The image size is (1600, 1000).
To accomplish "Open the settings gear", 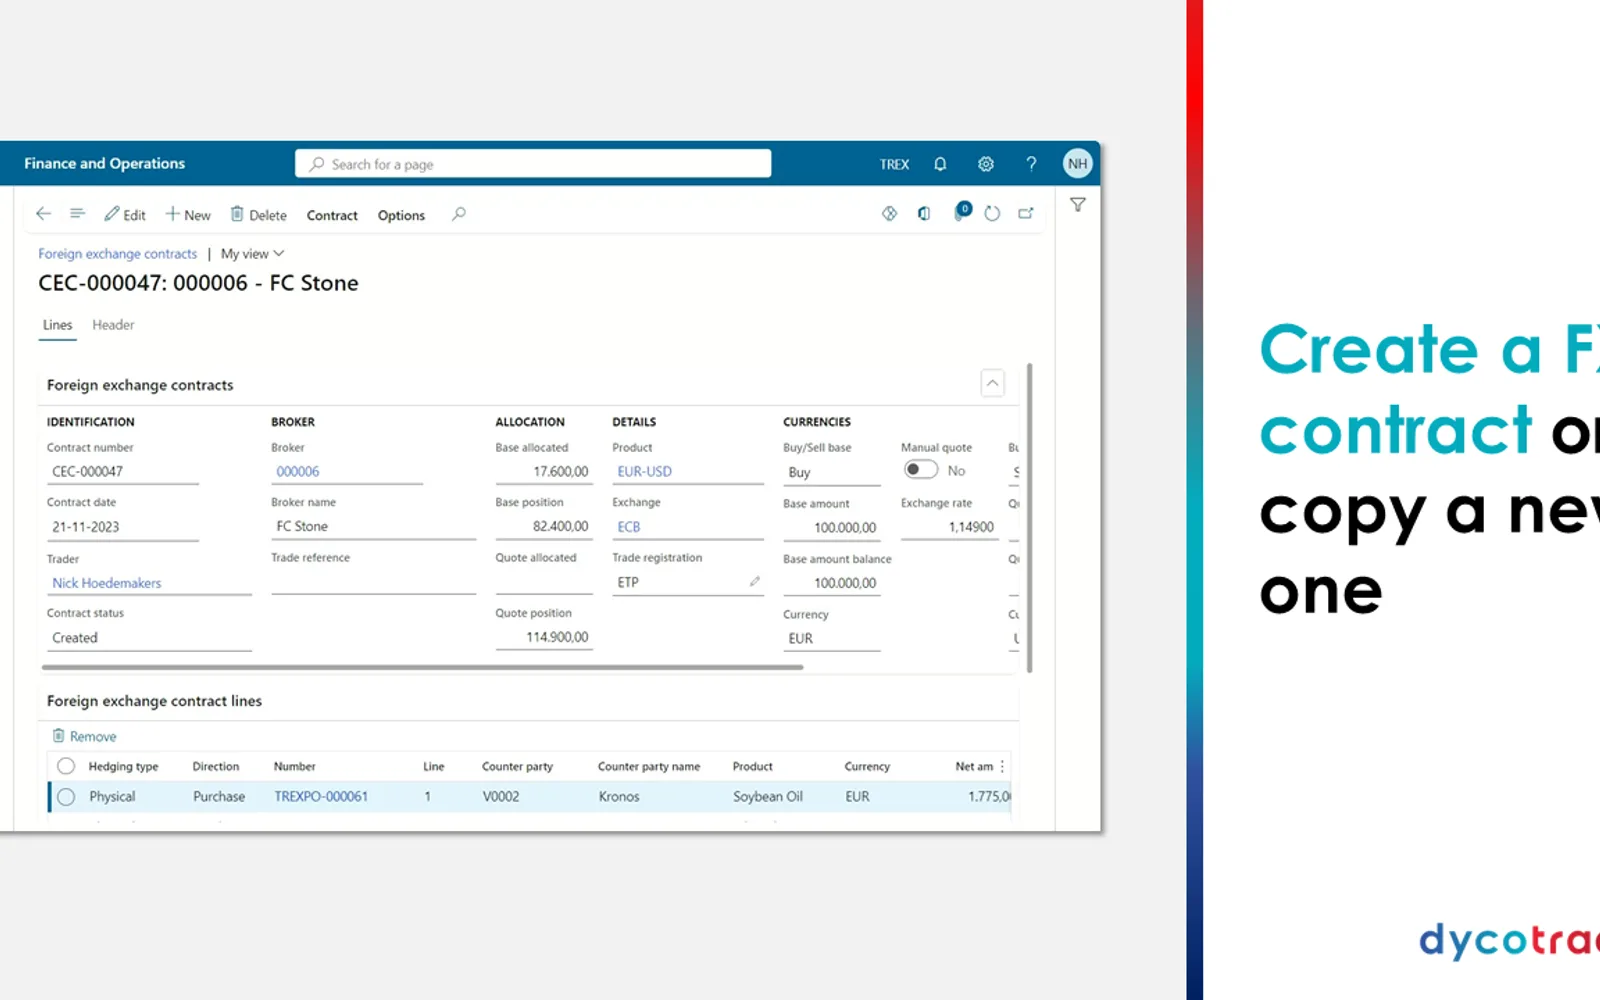I will tap(986, 164).
